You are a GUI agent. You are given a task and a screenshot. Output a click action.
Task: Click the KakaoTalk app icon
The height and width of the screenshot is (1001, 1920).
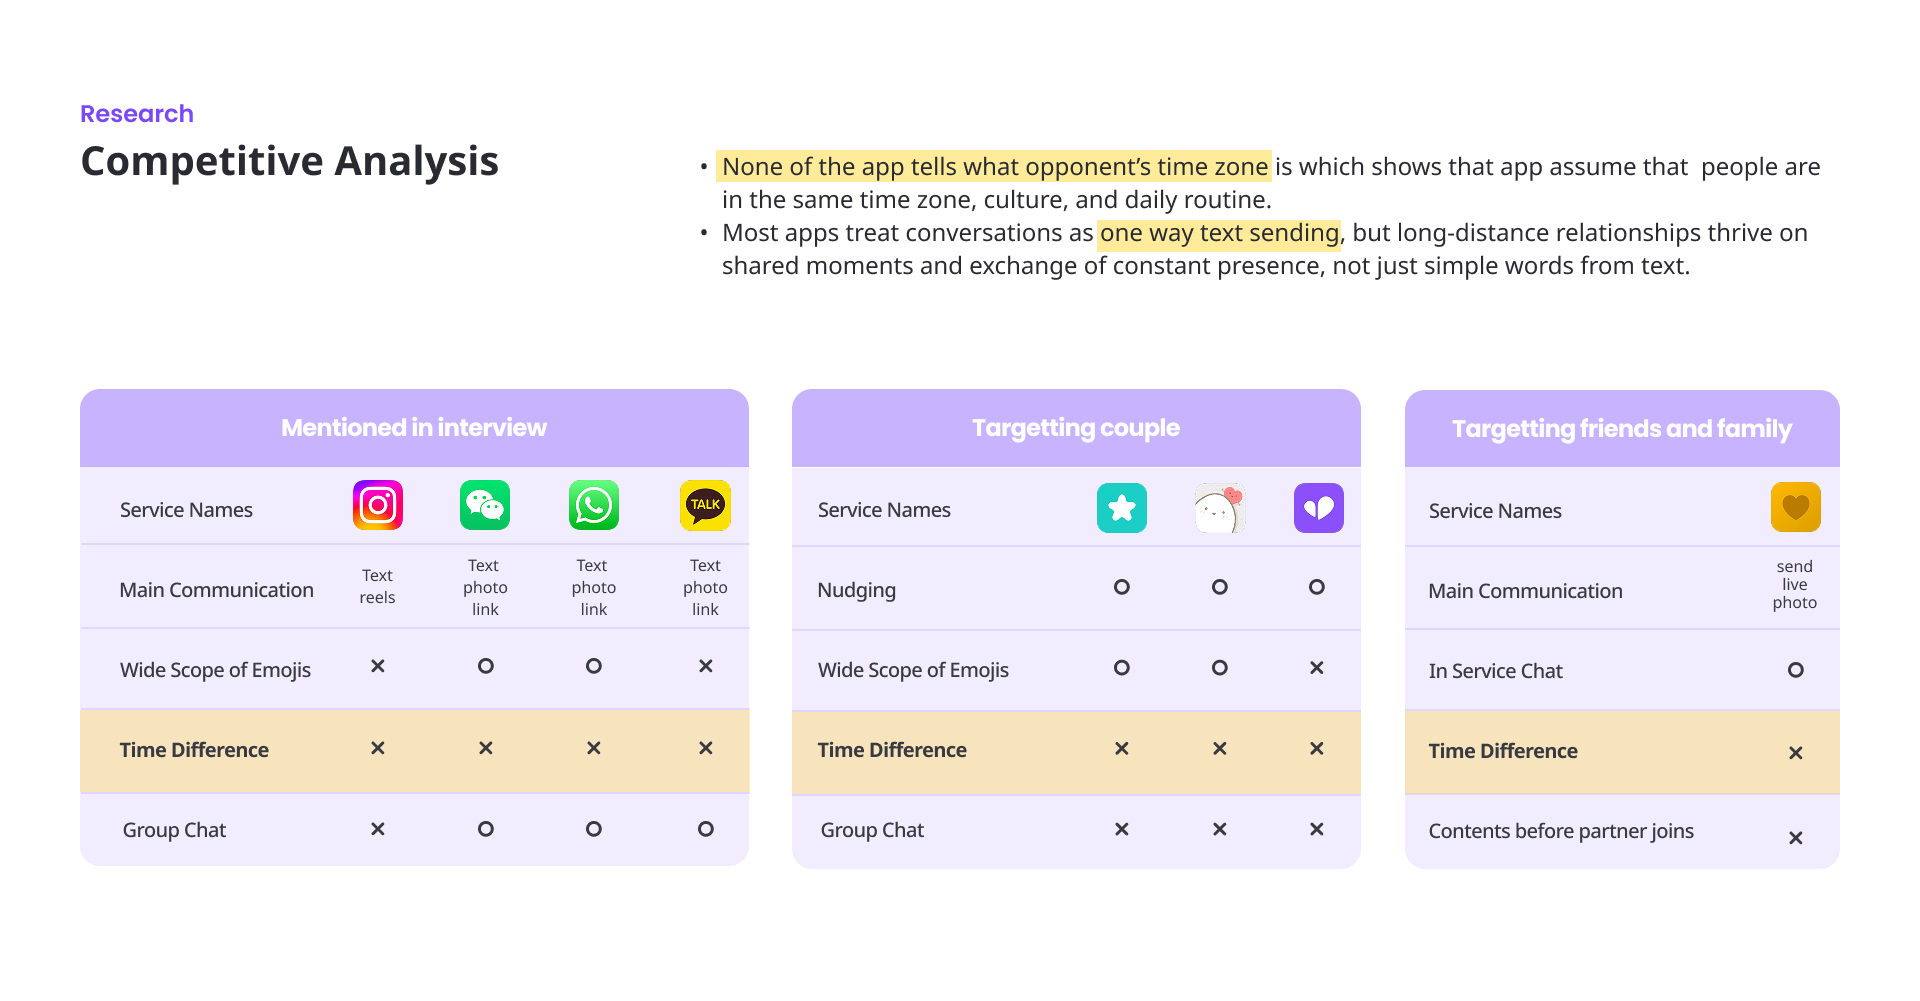[x=705, y=505]
